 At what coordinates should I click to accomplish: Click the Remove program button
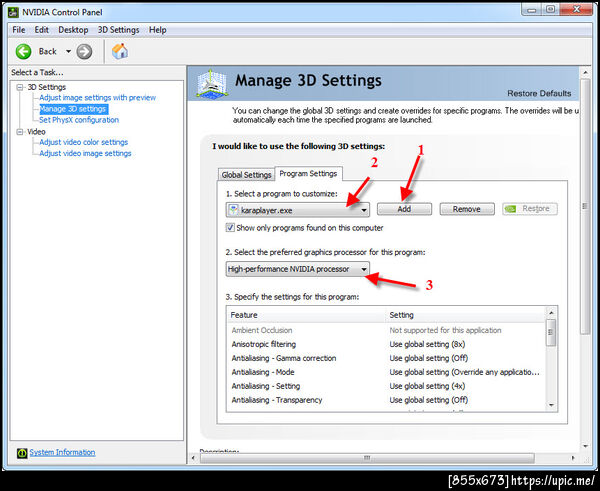pyautogui.click(x=466, y=209)
